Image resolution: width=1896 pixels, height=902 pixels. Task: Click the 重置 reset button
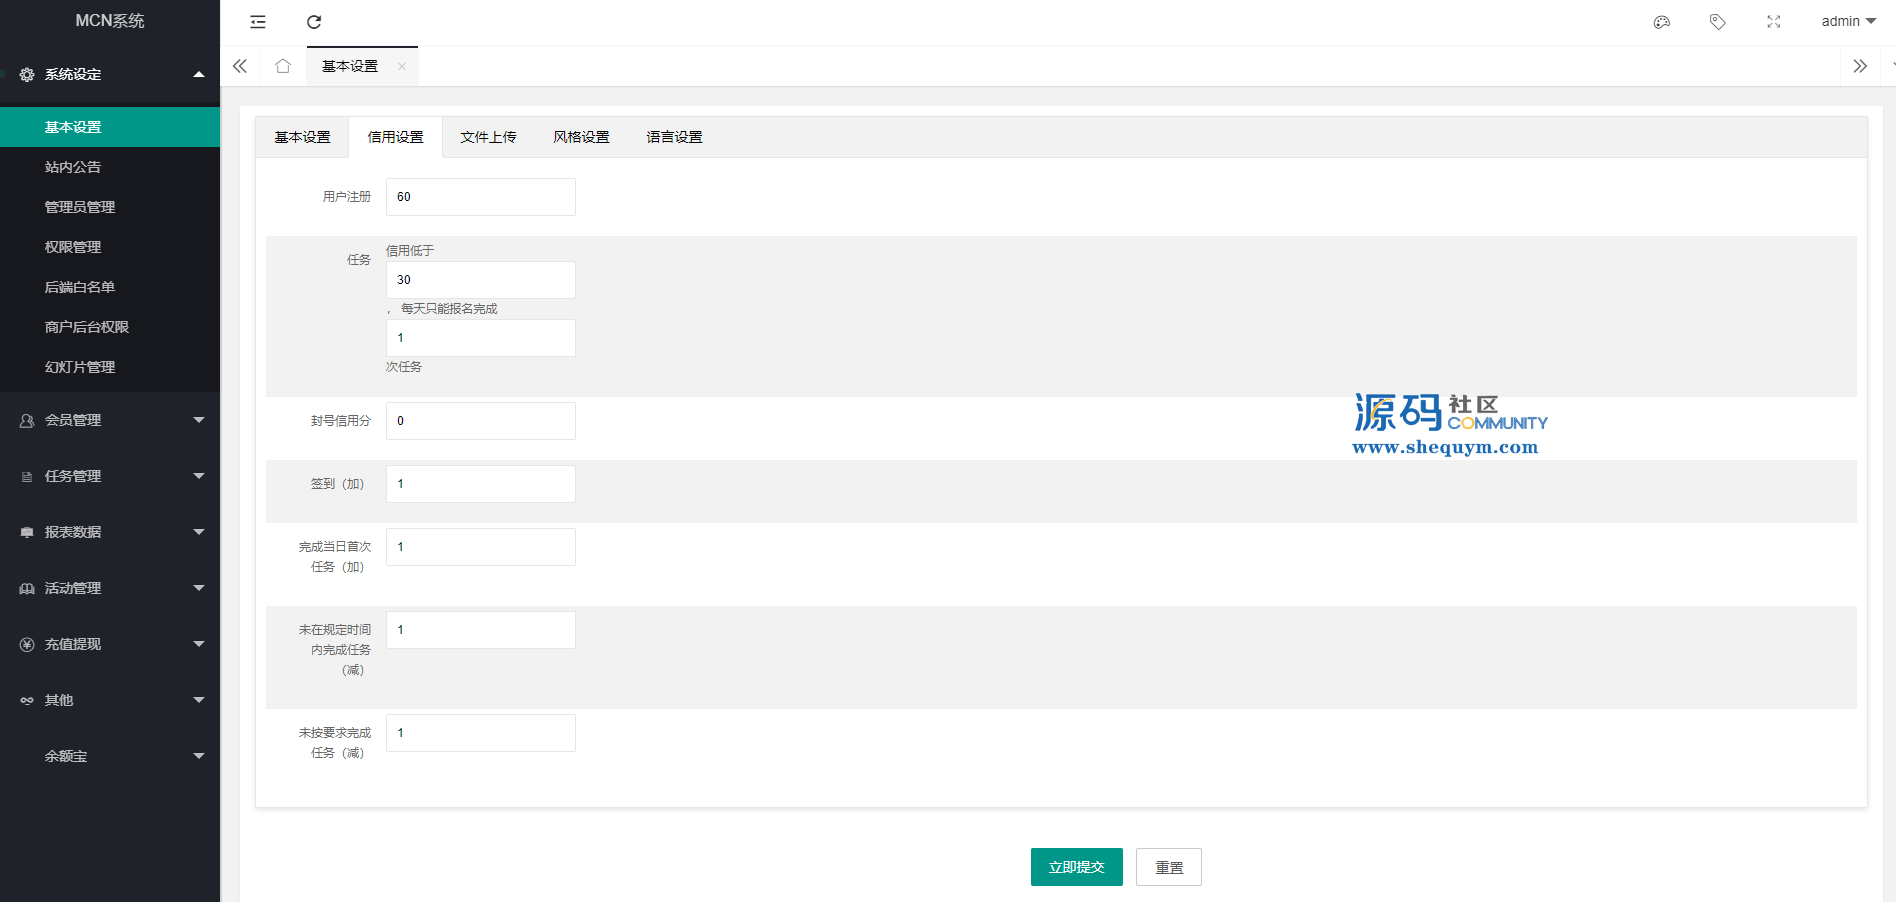pos(1169,867)
